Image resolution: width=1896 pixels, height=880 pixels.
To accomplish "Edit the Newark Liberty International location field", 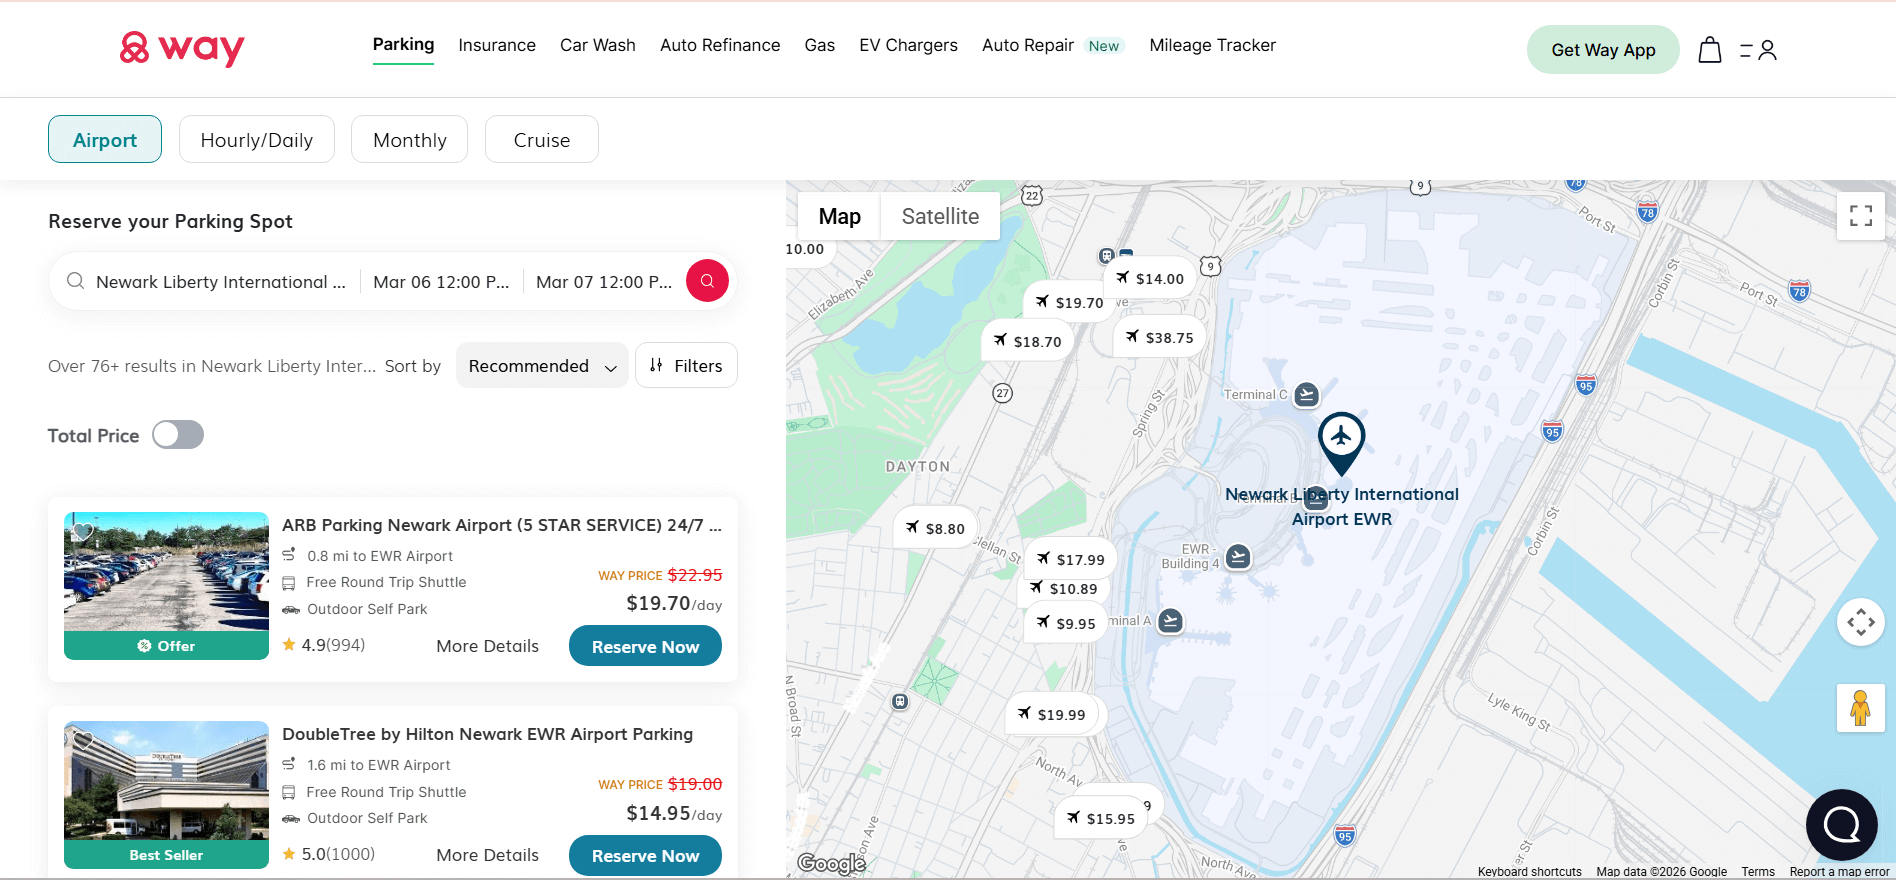I will pos(220,282).
